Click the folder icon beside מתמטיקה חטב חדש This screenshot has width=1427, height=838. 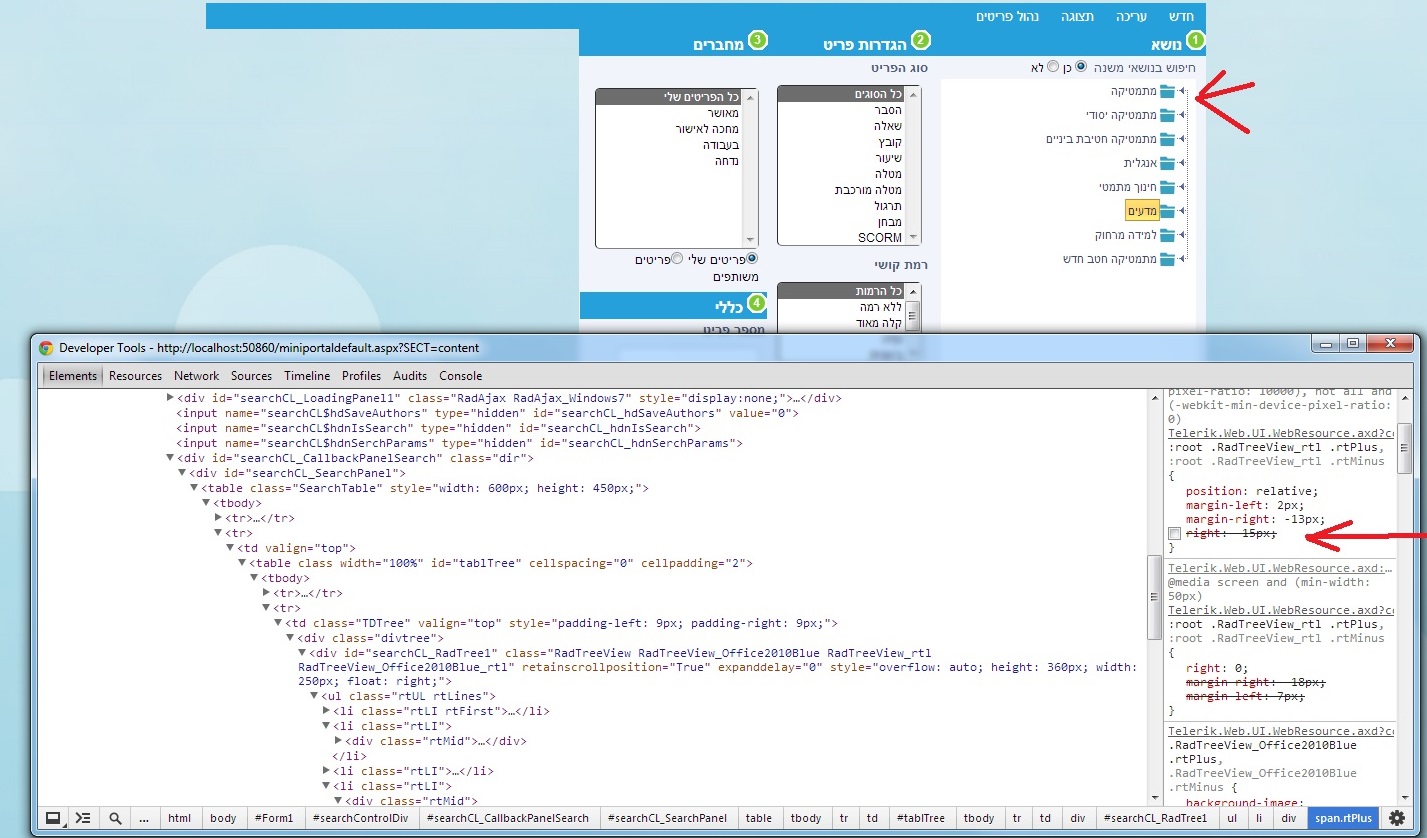click(x=1167, y=259)
